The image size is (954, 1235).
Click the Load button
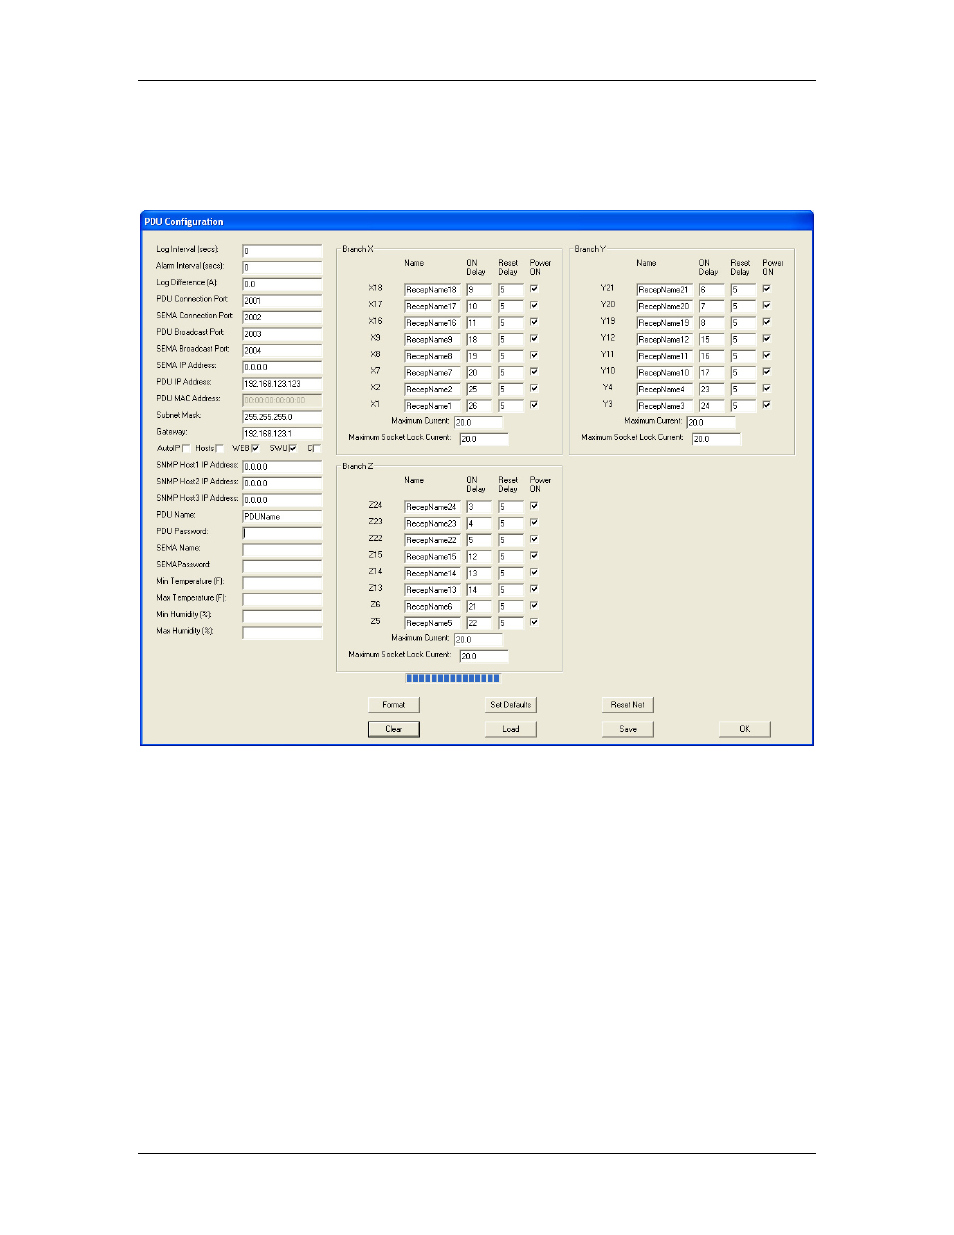[511, 729]
